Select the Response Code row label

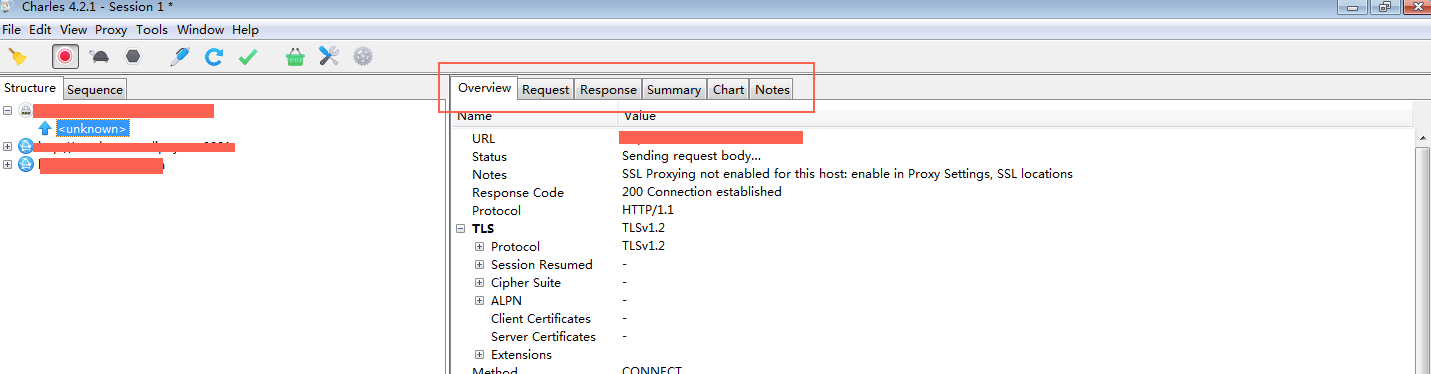tap(518, 193)
